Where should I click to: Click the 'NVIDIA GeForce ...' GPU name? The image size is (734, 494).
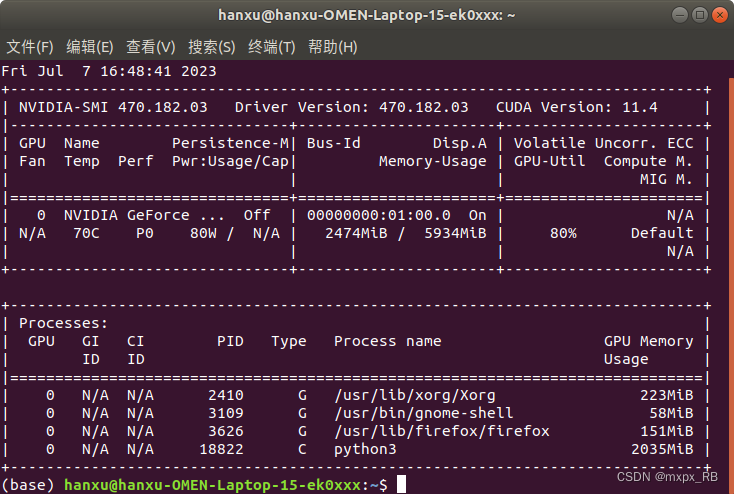pos(144,215)
